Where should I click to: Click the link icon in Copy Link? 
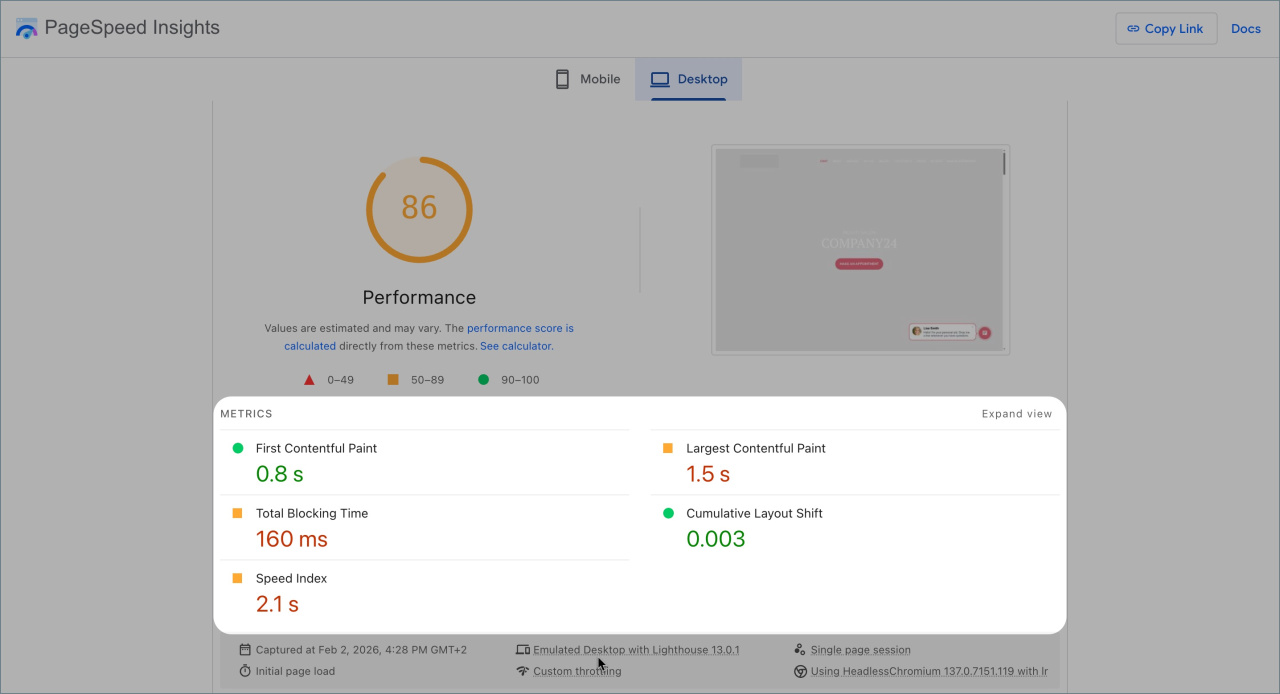1133,29
